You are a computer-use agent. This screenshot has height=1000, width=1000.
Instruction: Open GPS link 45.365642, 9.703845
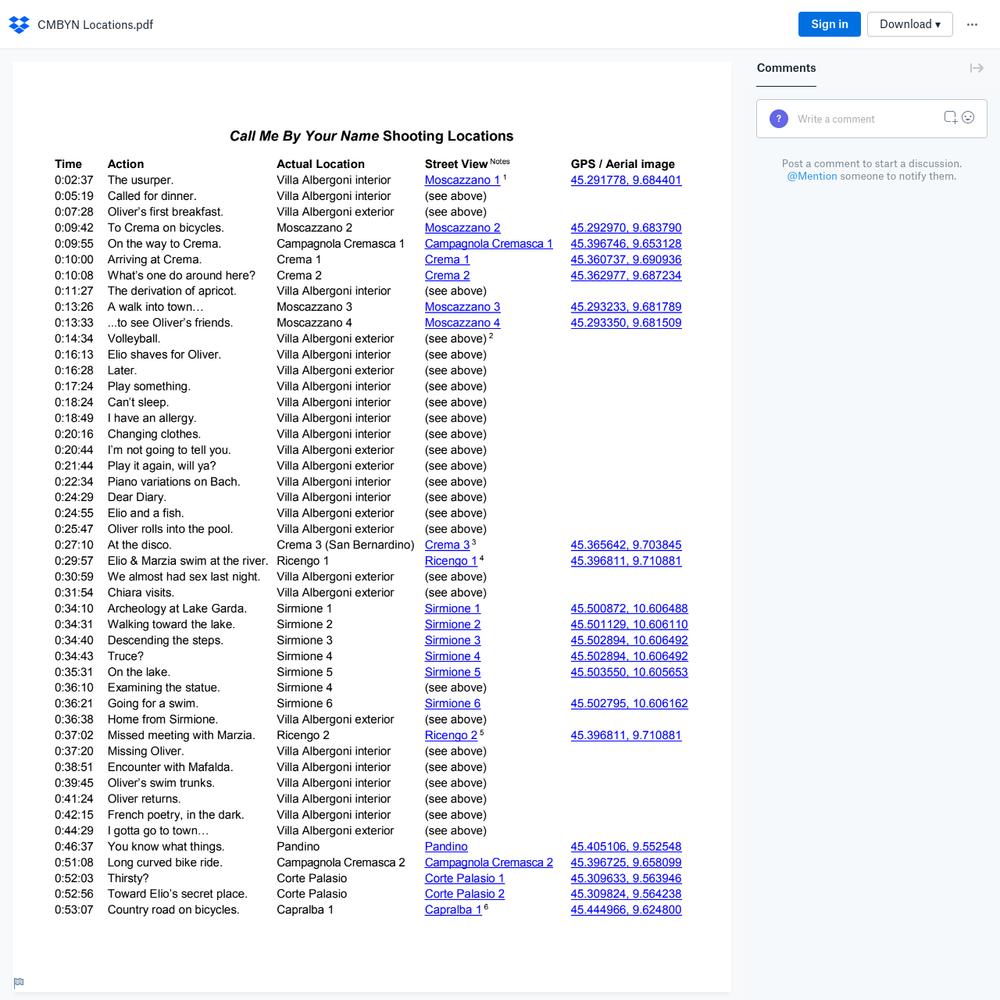[x=626, y=545]
